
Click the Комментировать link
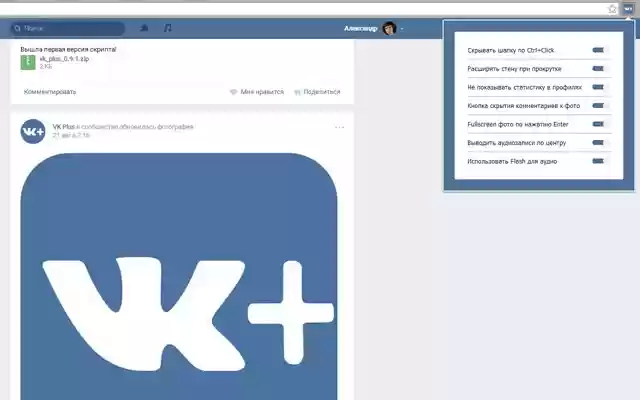50,92
